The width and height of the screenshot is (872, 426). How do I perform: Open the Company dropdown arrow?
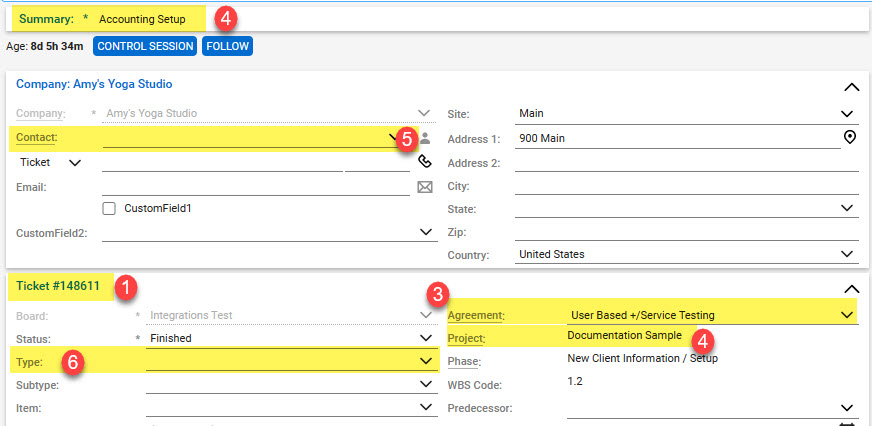pos(424,113)
